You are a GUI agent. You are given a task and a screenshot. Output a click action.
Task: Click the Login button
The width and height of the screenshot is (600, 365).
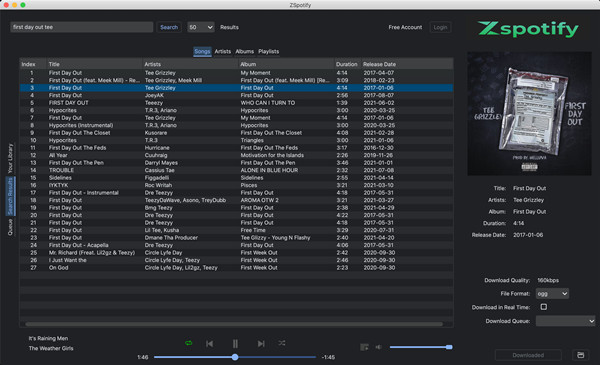pos(440,27)
